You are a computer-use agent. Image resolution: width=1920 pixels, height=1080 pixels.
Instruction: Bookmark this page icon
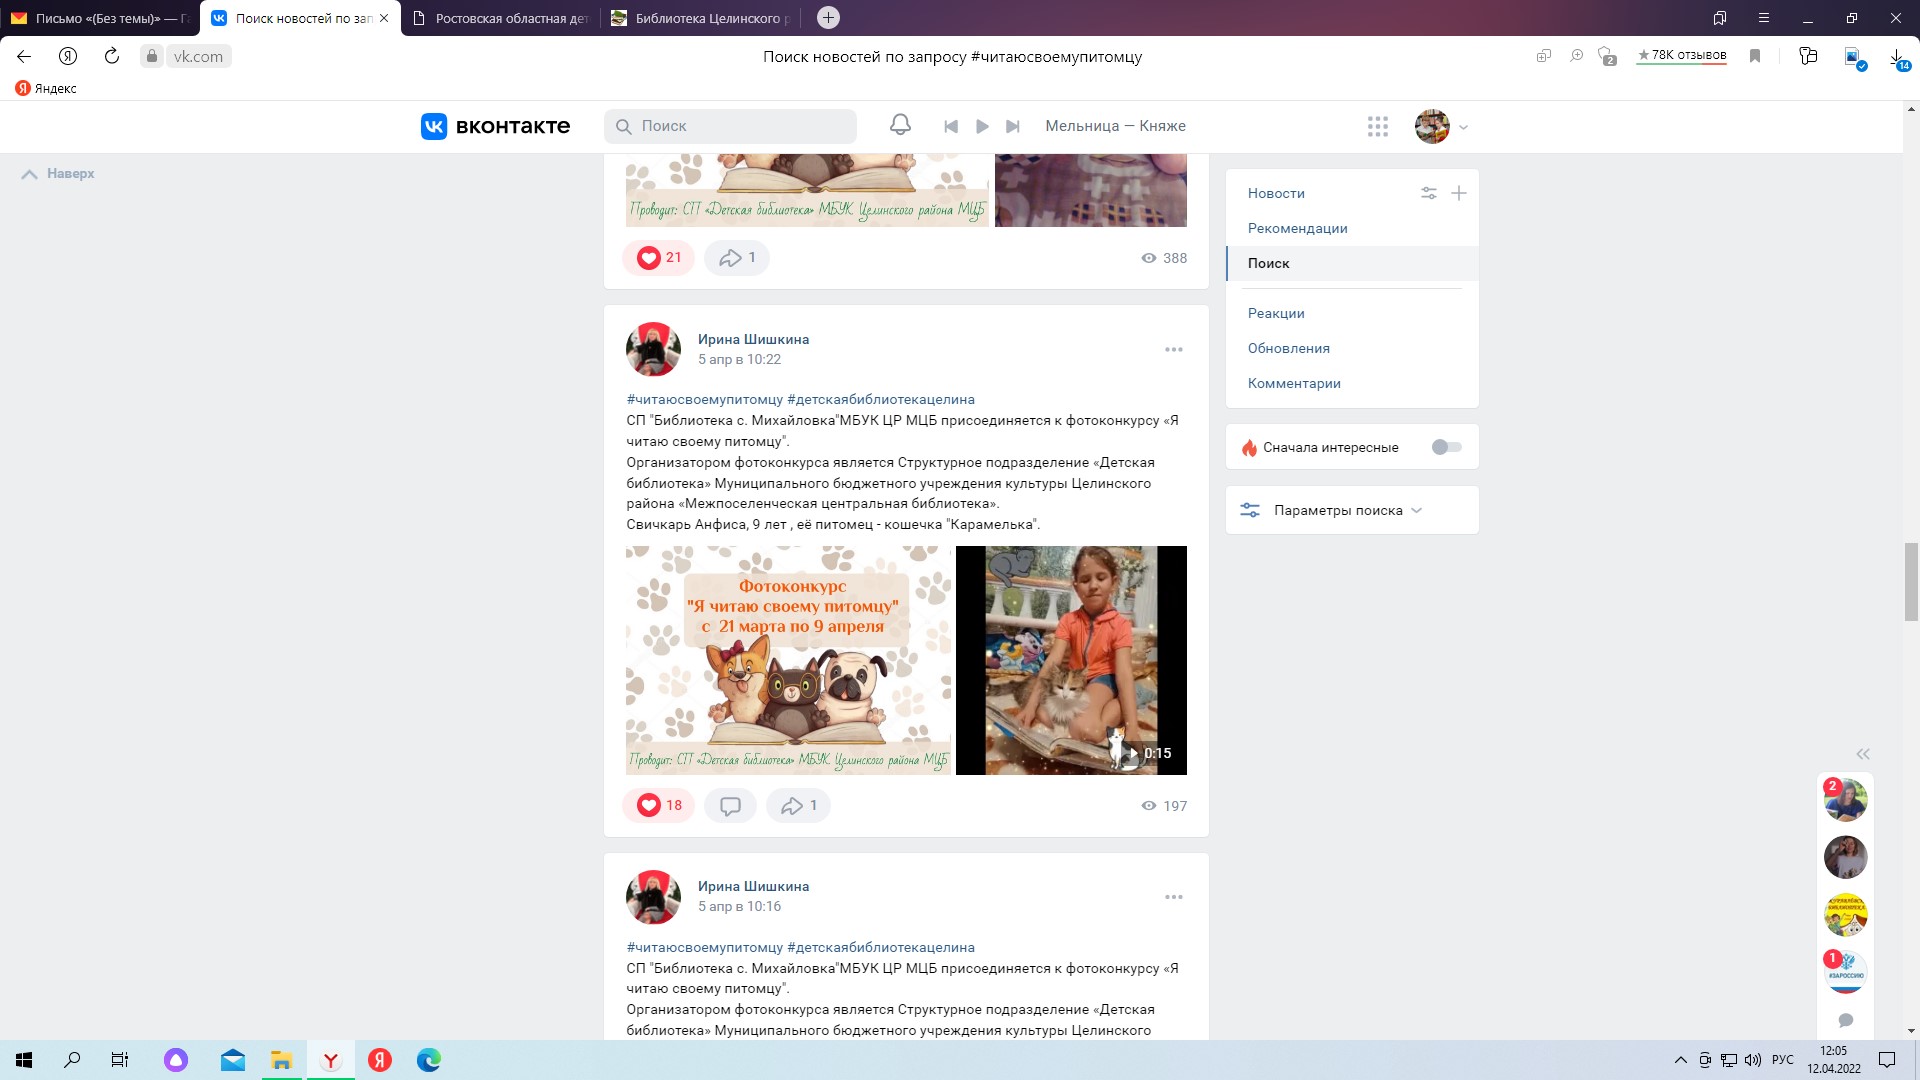(1755, 56)
